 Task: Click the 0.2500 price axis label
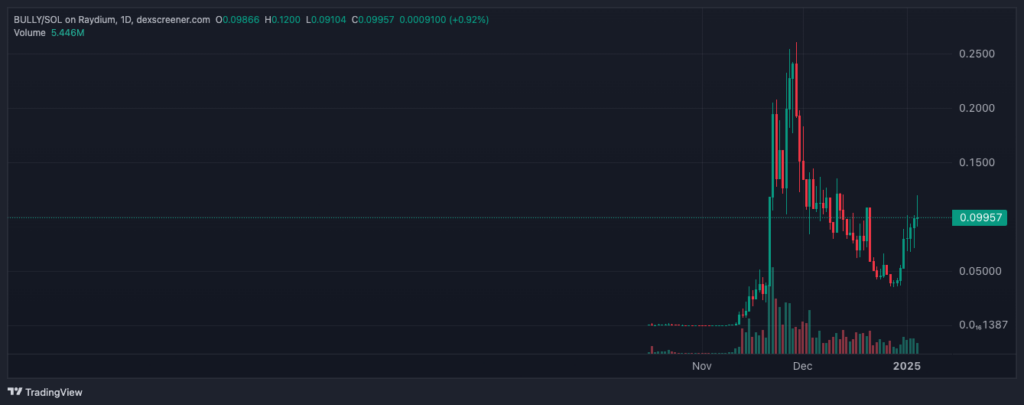click(x=976, y=54)
